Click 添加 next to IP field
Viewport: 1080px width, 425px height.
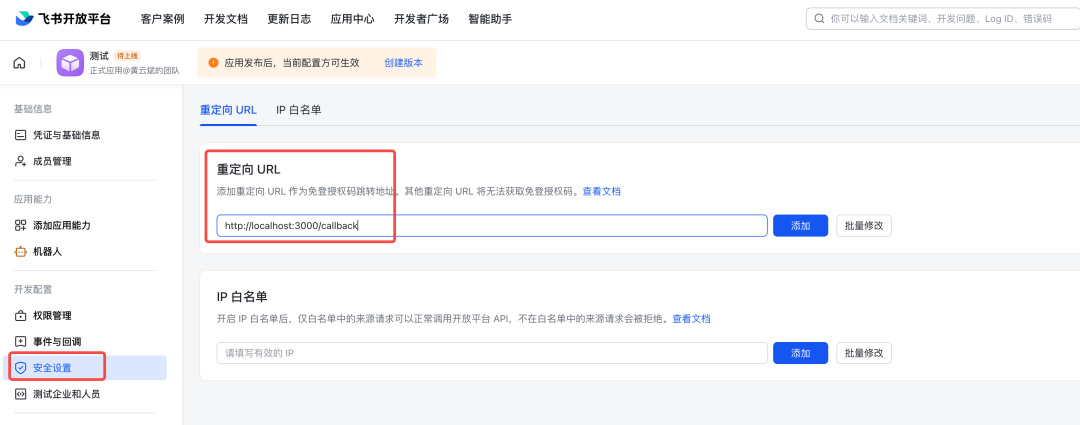[x=800, y=353]
